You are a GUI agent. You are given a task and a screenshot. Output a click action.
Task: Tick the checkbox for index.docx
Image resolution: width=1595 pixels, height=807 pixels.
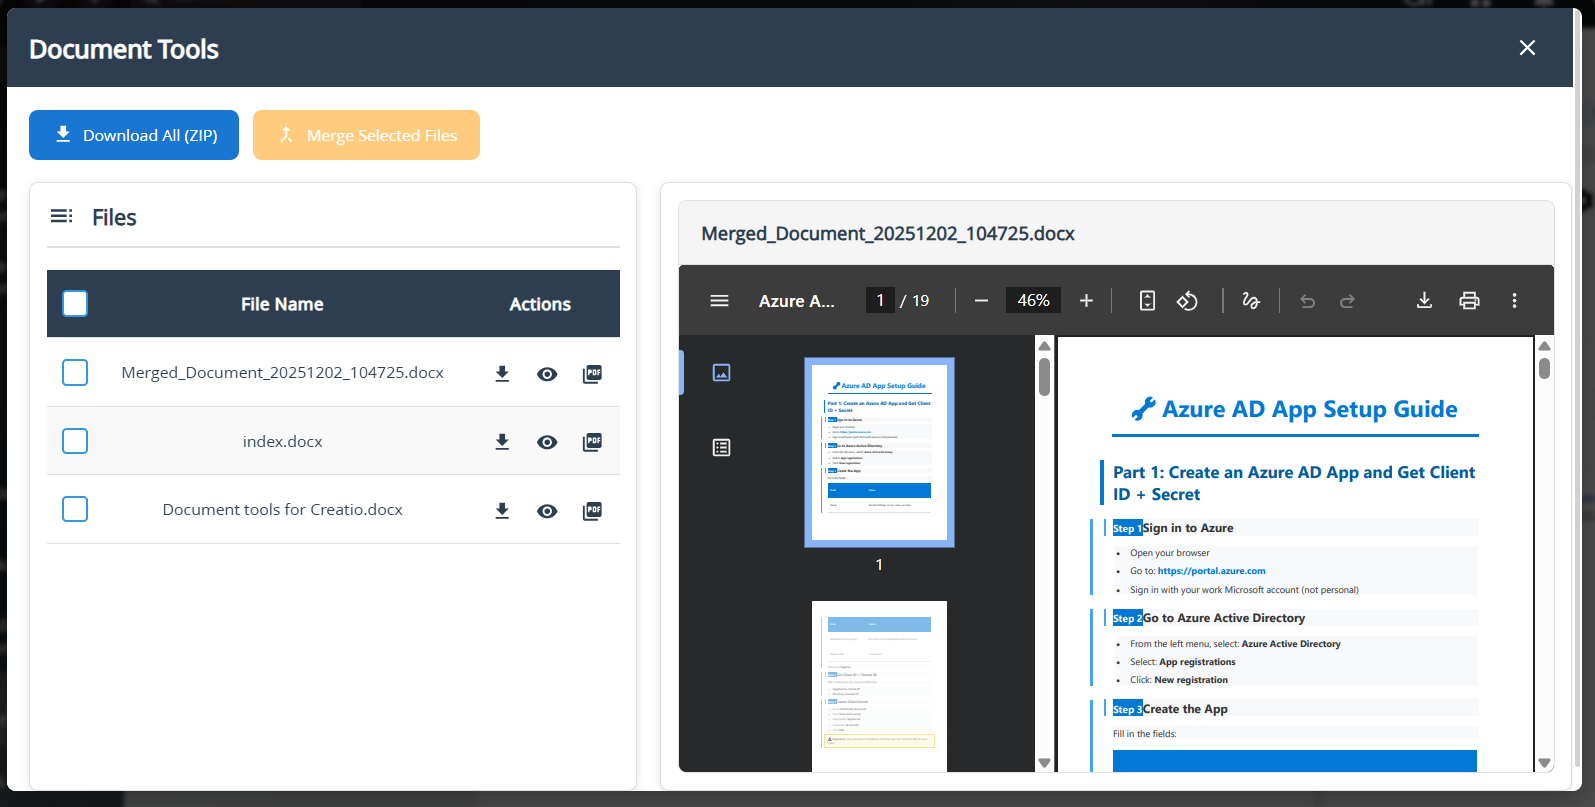click(75, 441)
